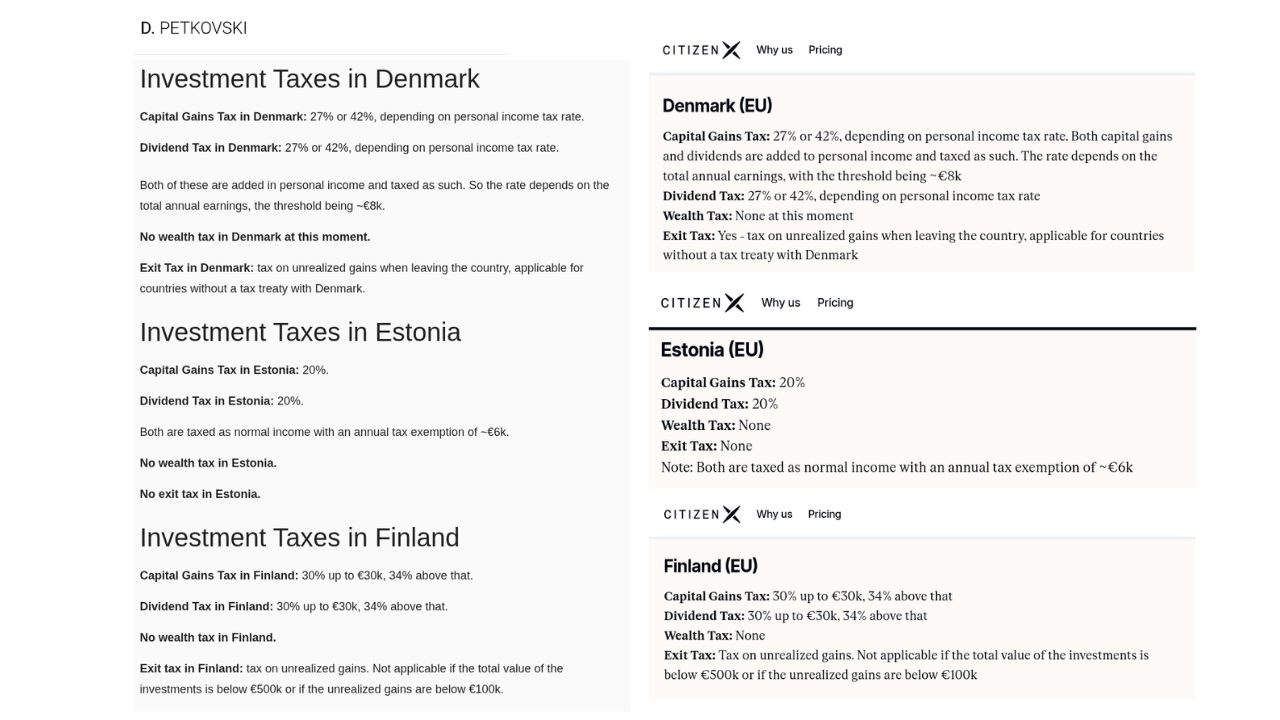1280x720 pixels.
Task: Click the CitizenX logo above the Denmark section
Action: point(701,50)
